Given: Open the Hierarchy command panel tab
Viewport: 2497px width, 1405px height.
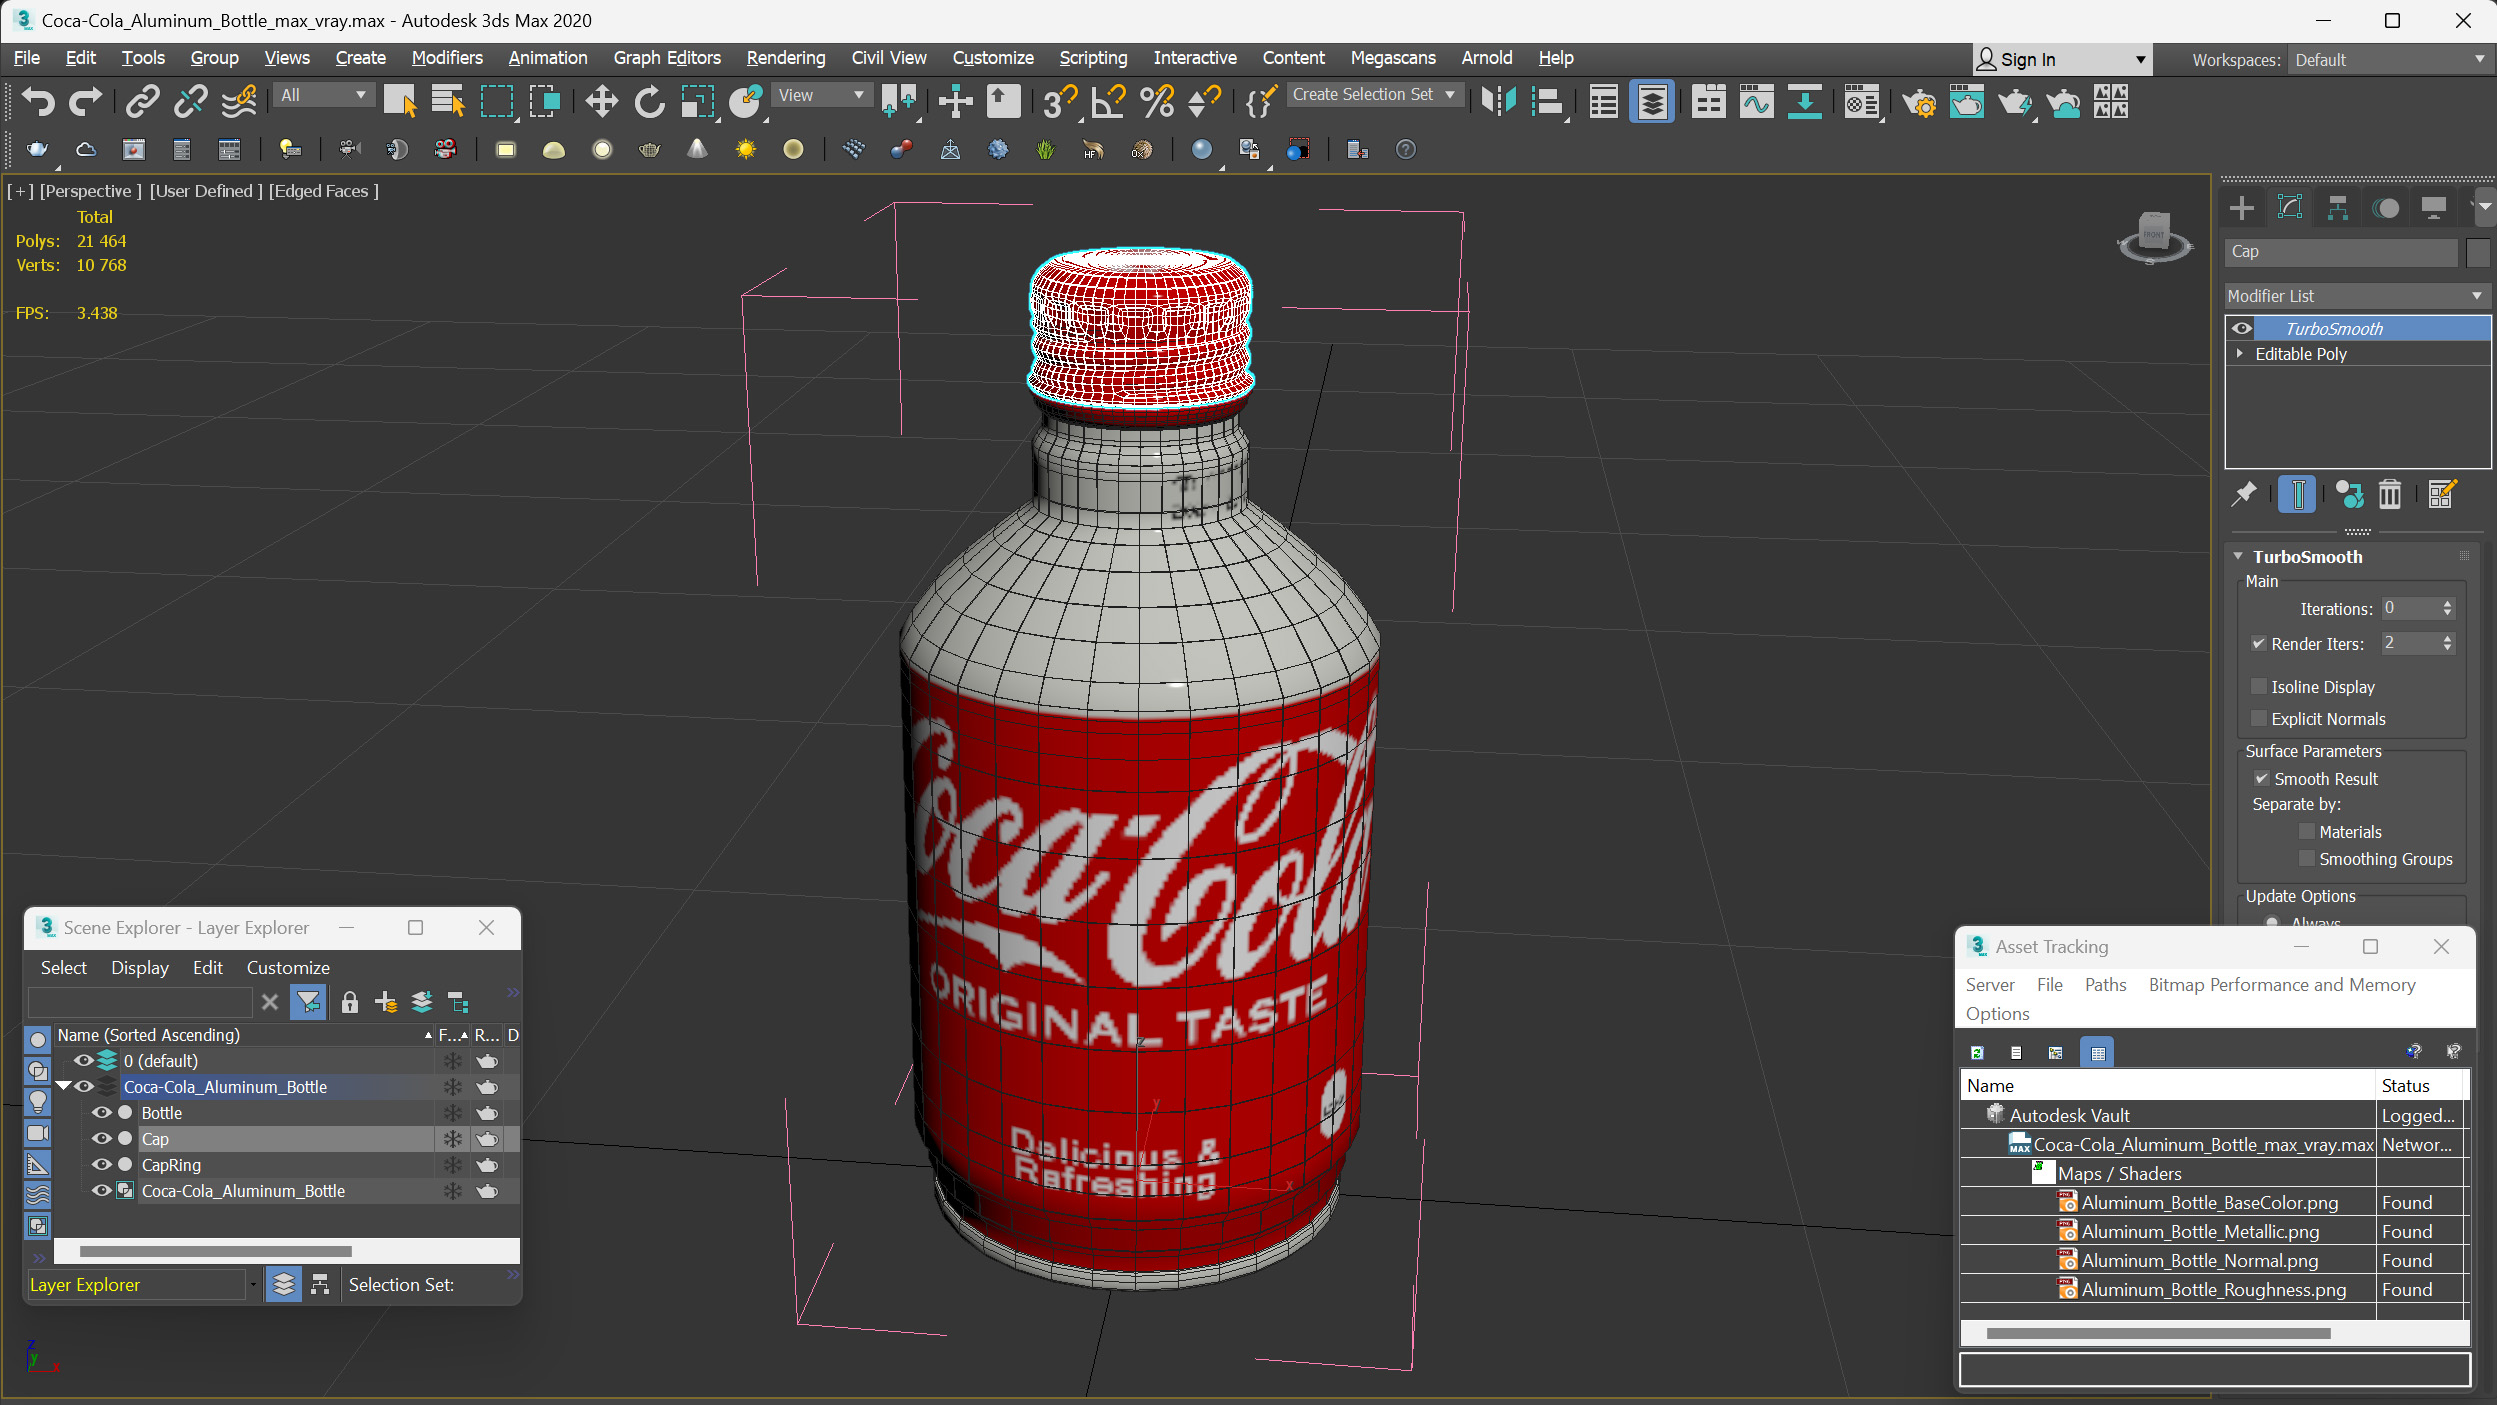Looking at the screenshot, I should [x=2337, y=208].
